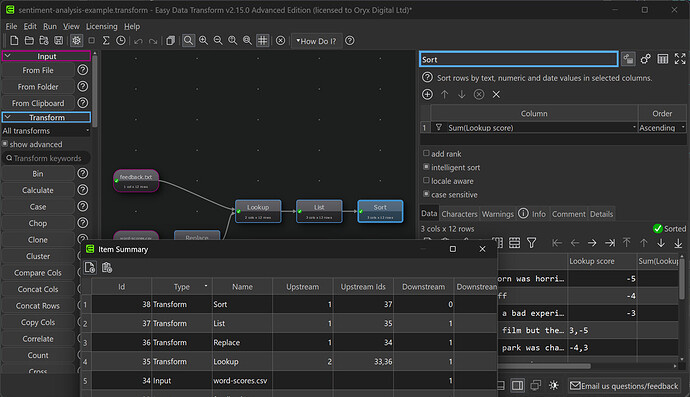This screenshot has width=690, height=397.
Task: Toggle the case sensitive checkbox
Action: (426, 195)
